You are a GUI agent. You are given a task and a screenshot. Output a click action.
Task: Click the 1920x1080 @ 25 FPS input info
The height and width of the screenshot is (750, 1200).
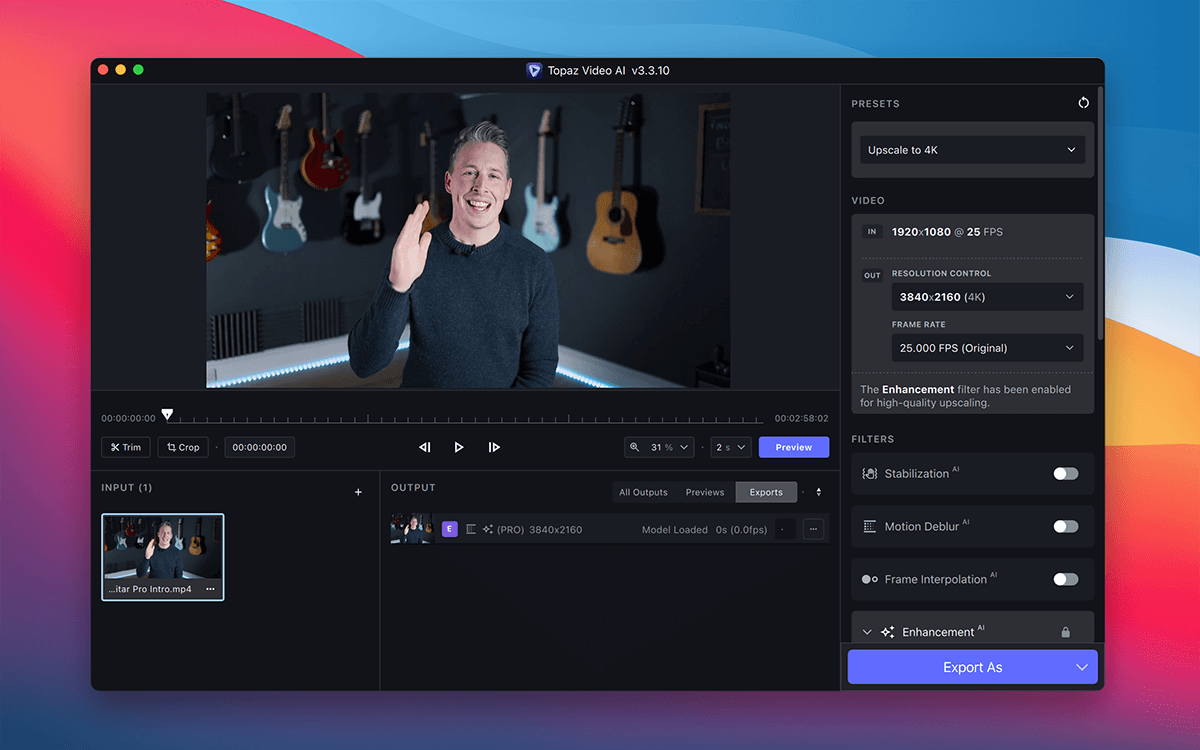947,232
